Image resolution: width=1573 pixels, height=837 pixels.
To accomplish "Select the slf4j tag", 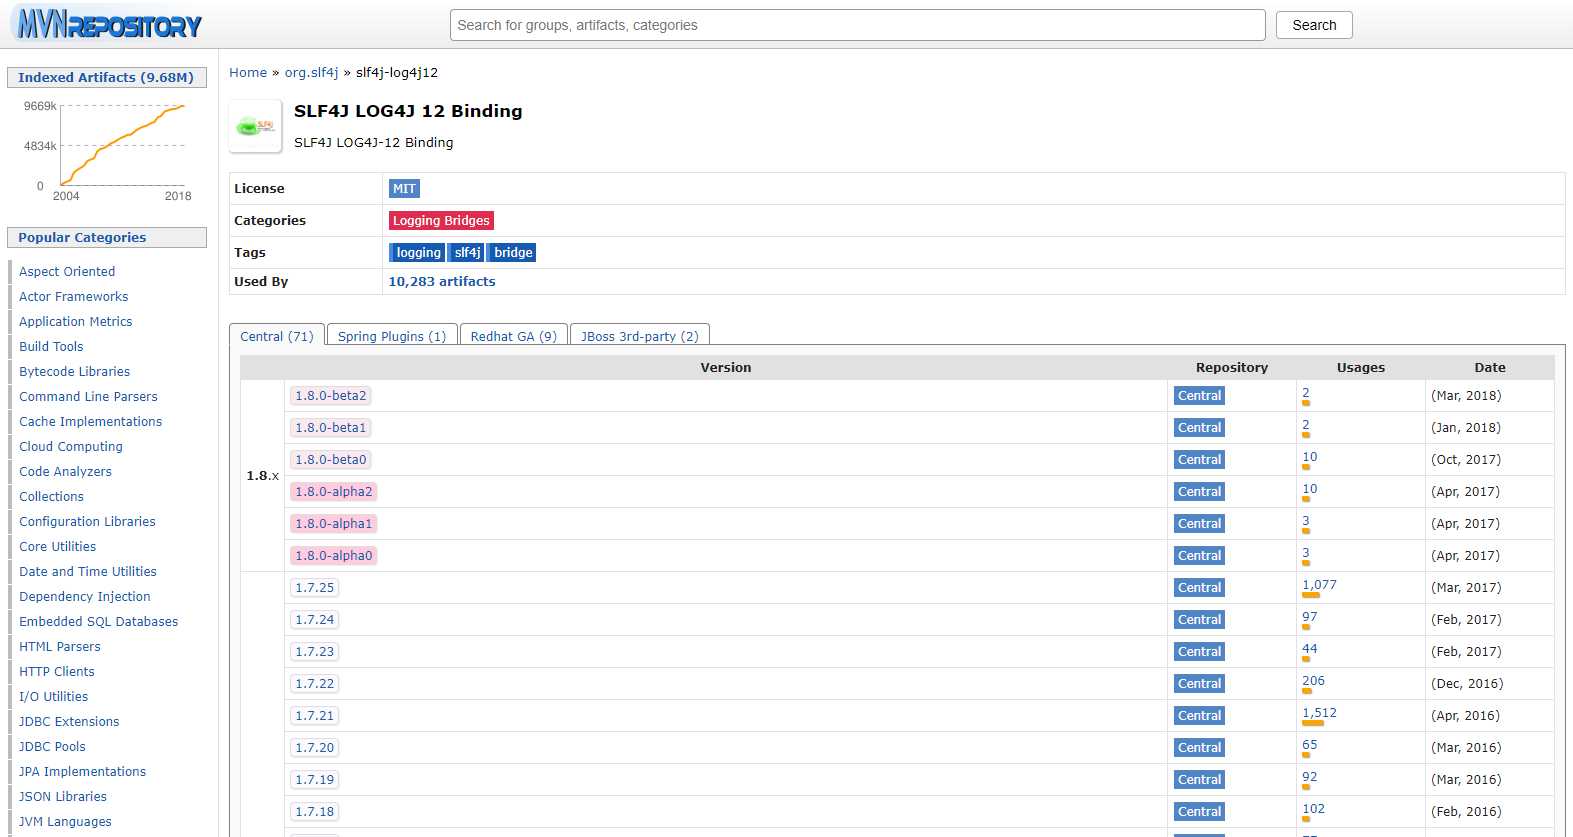I will pyautogui.click(x=467, y=253).
